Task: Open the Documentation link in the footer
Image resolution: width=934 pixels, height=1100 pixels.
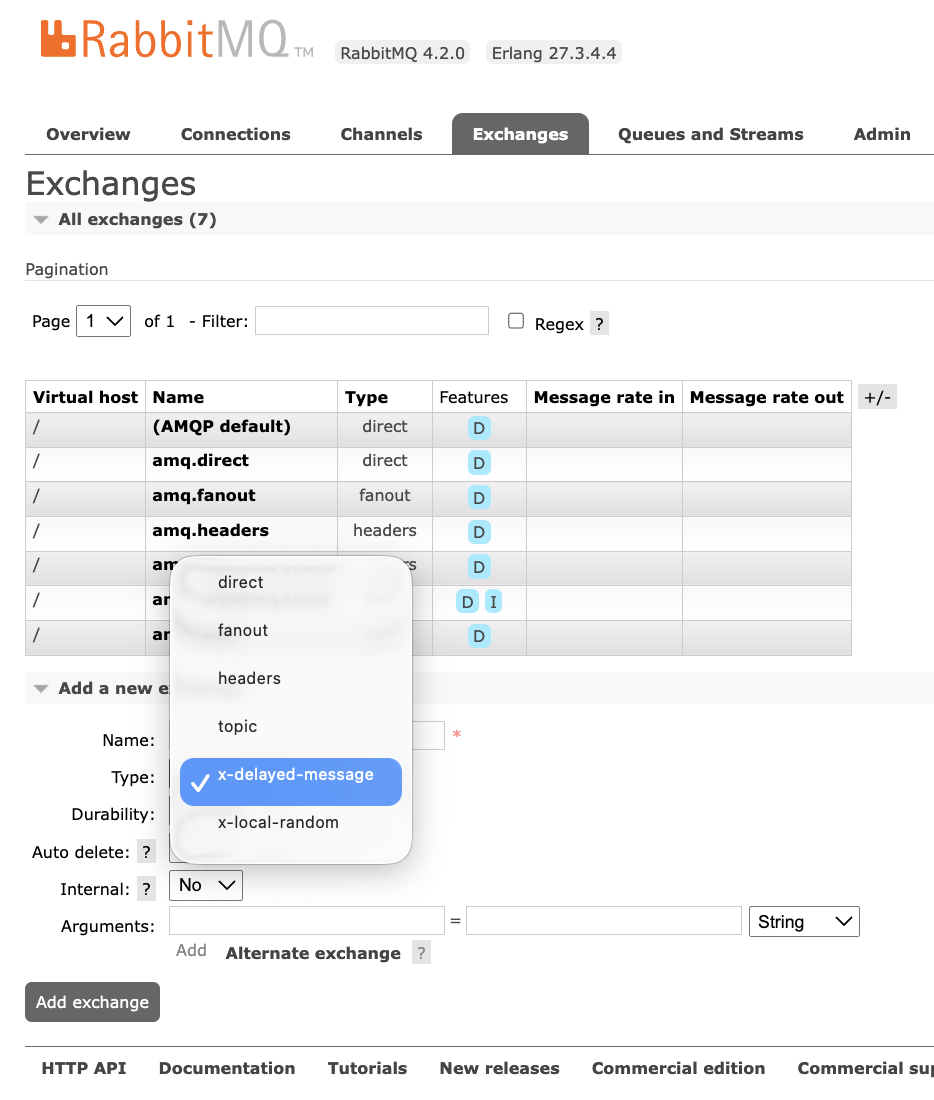Action: 227,1068
